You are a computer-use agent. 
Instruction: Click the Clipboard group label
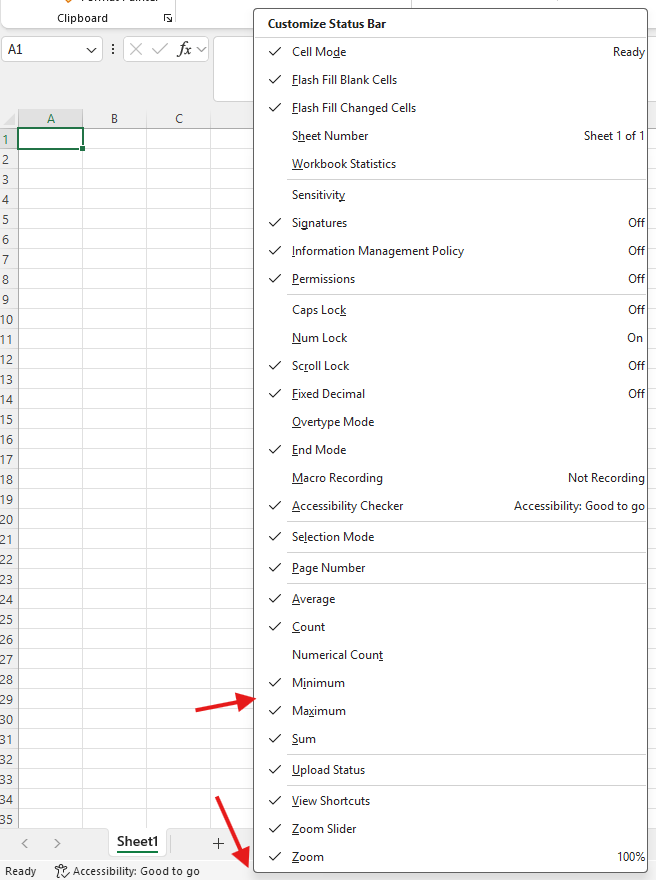[82, 18]
